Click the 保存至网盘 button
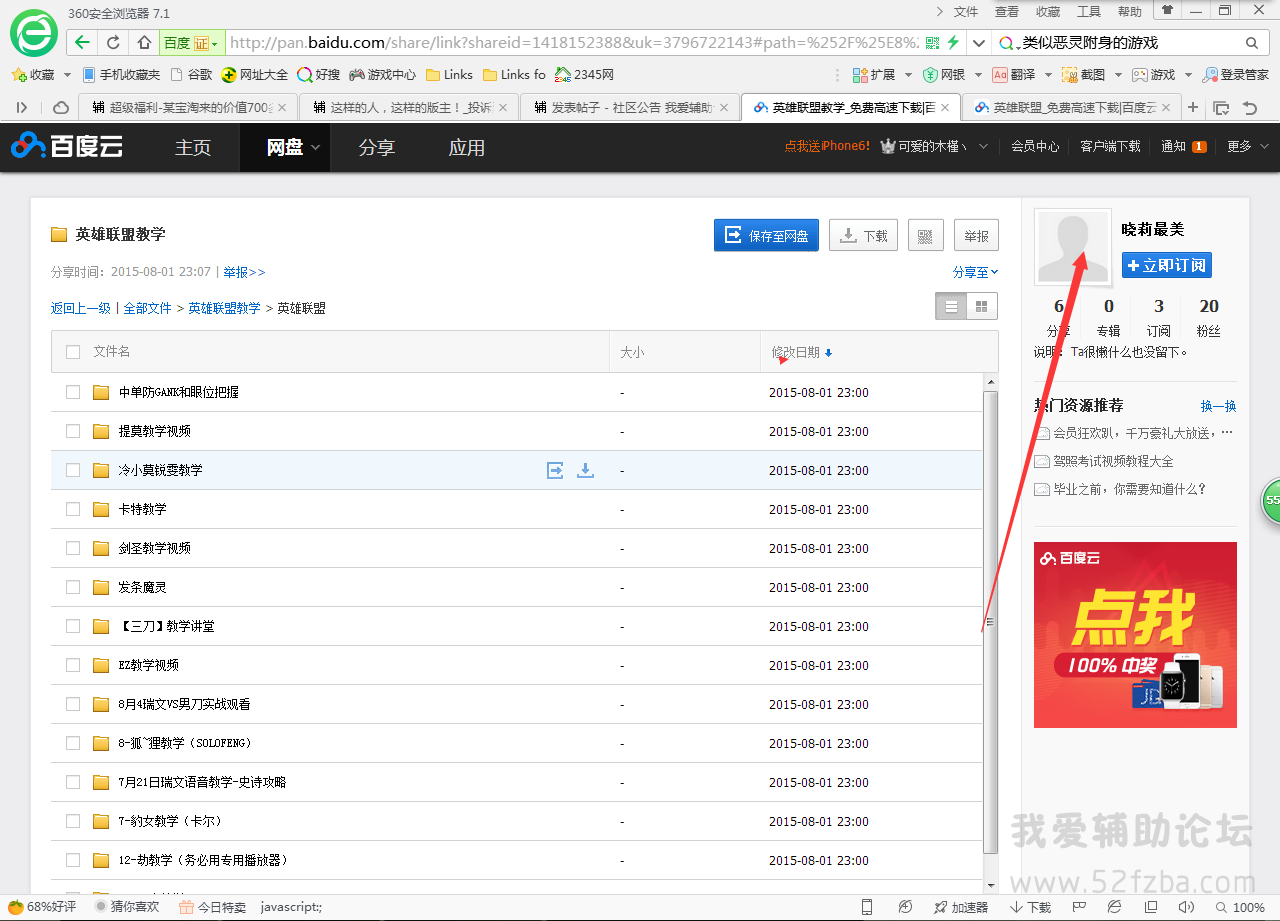The height and width of the screenshot is (921, 1280). (x=767, y=236)
